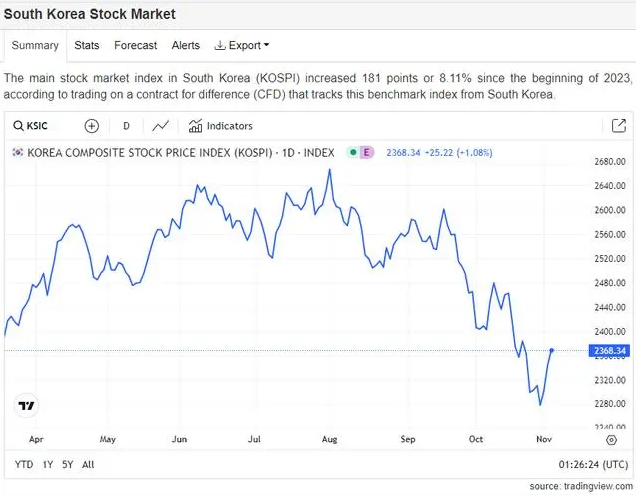Image resolution: width=636 pixels, height=495 pixels.
Task: Open the chart style line icon
Action: click(x=161, y=126)
